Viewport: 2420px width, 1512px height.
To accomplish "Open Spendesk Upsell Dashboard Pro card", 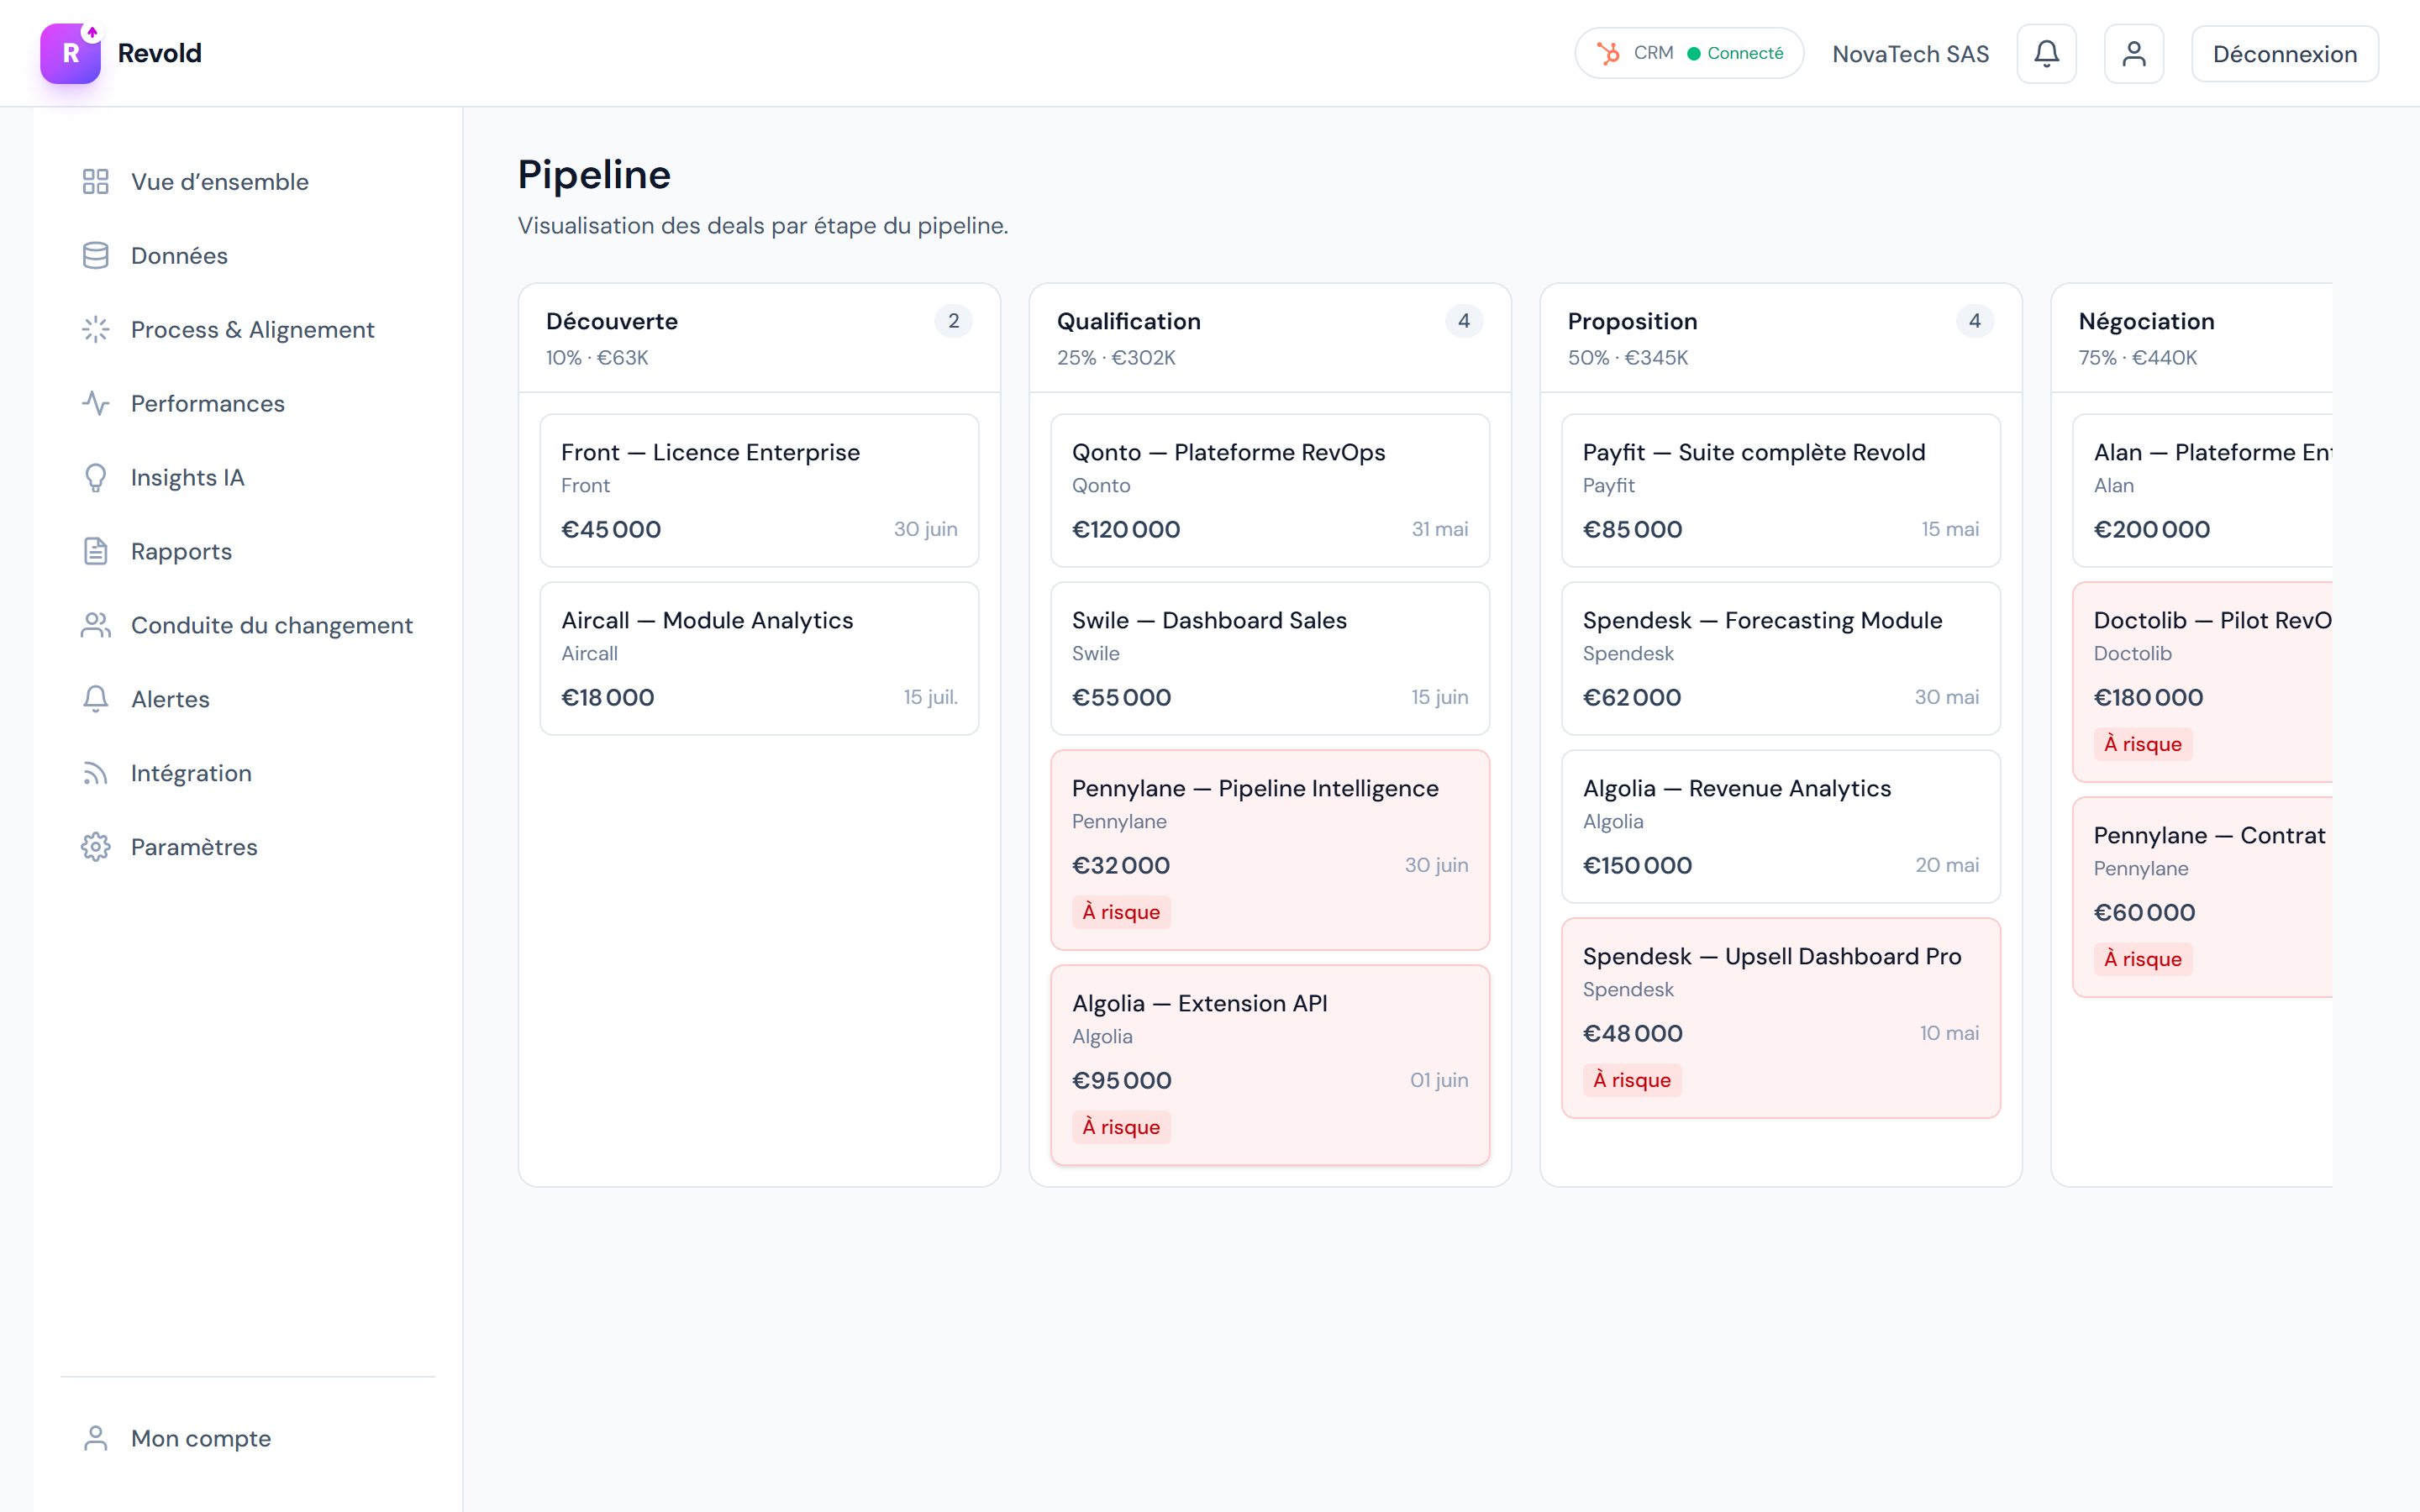I will click(x=1780, y=1017).
